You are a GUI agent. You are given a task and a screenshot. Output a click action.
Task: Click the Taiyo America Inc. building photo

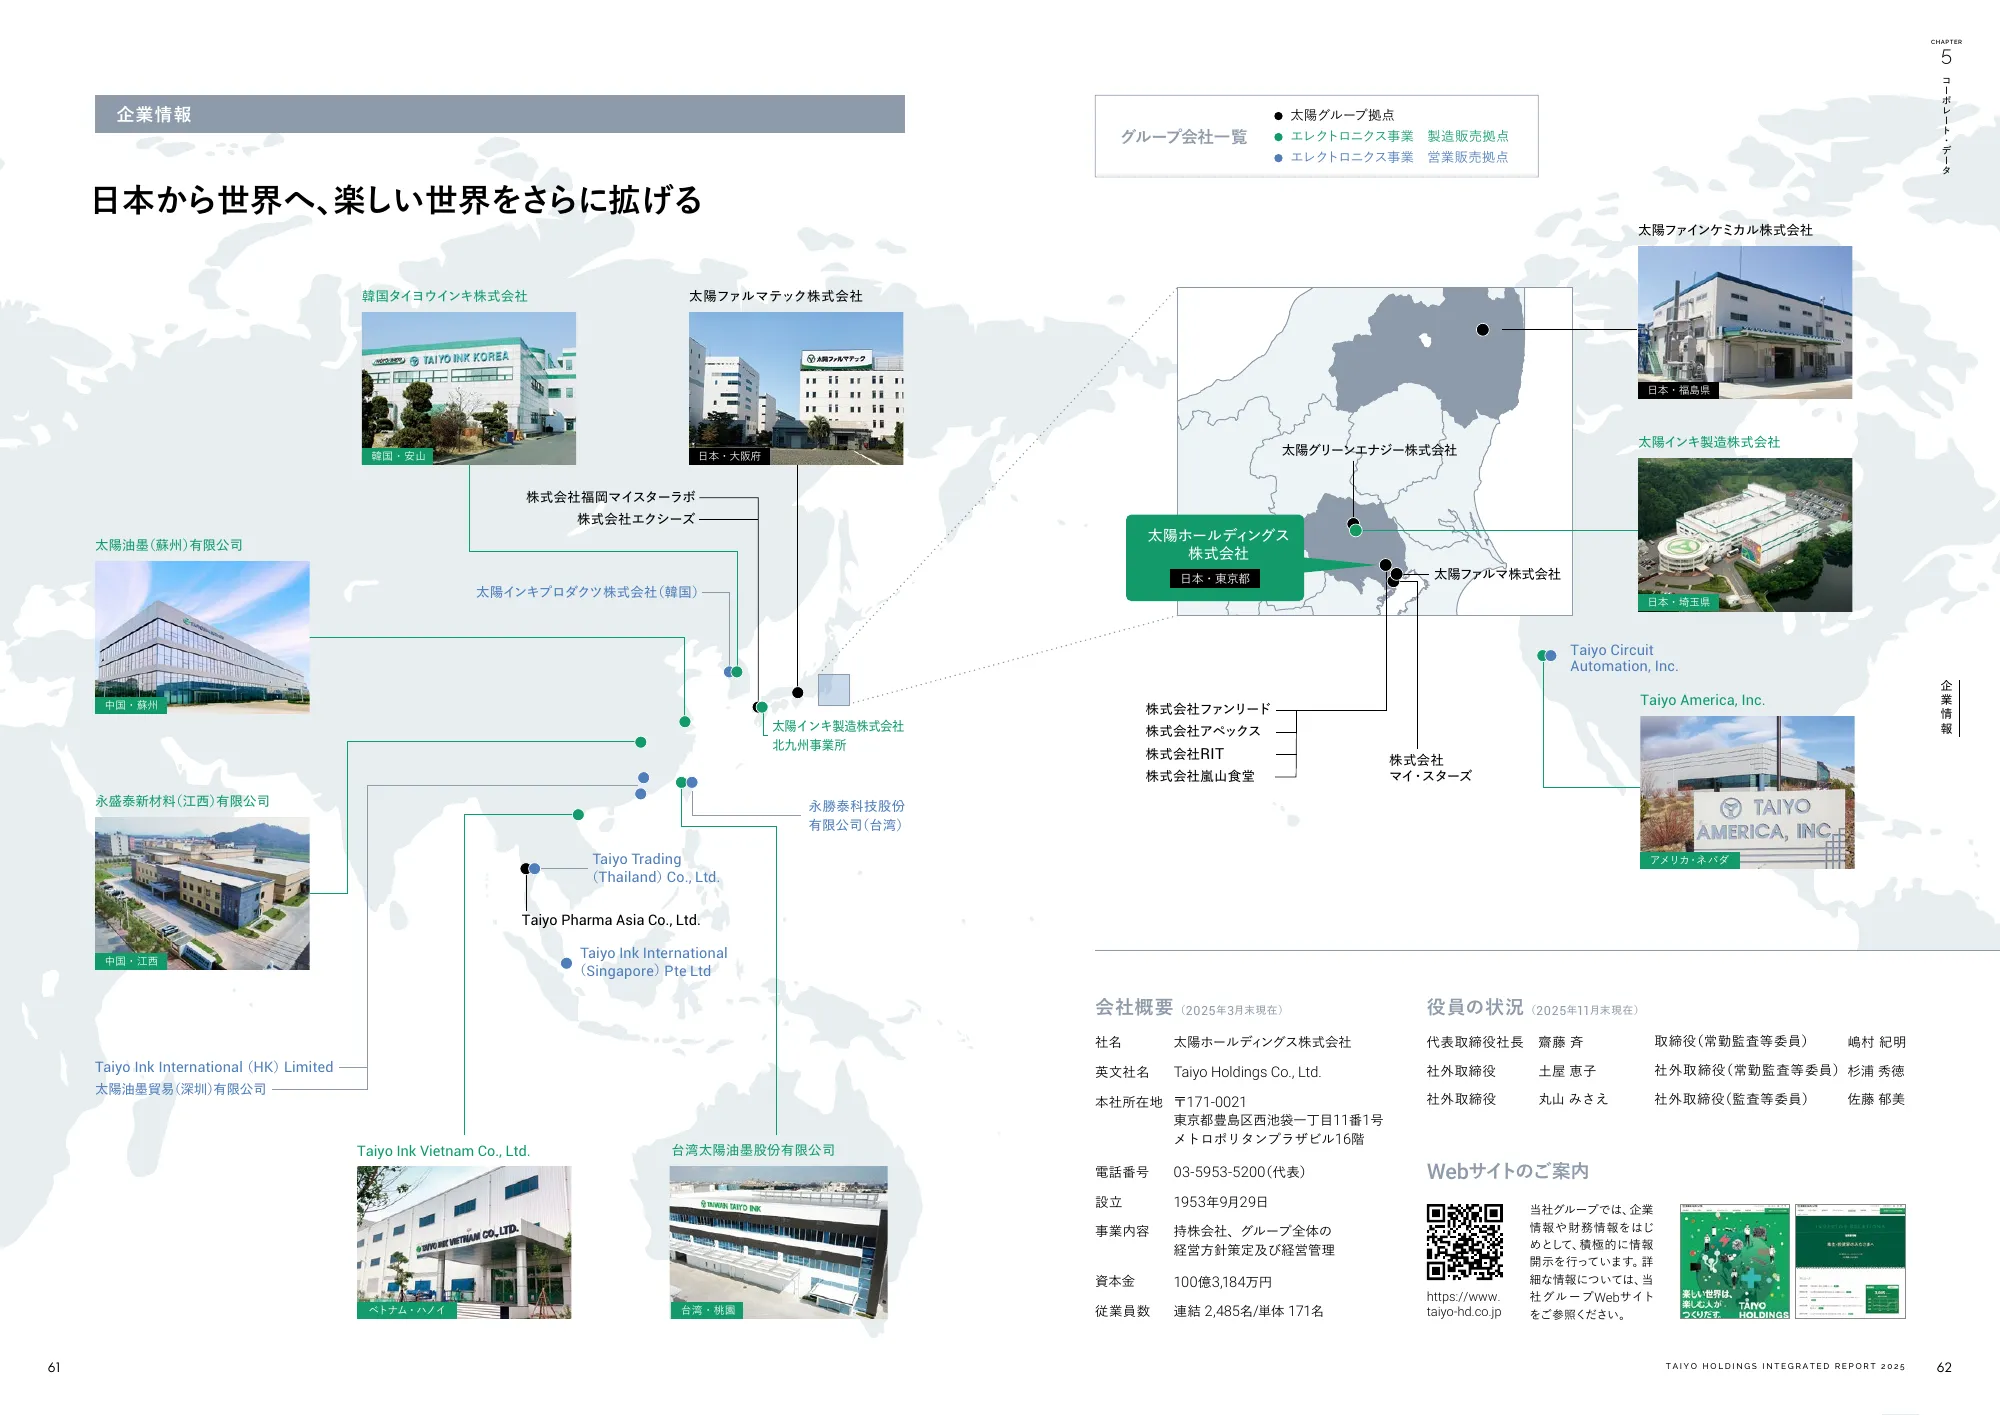(1746, 793)
